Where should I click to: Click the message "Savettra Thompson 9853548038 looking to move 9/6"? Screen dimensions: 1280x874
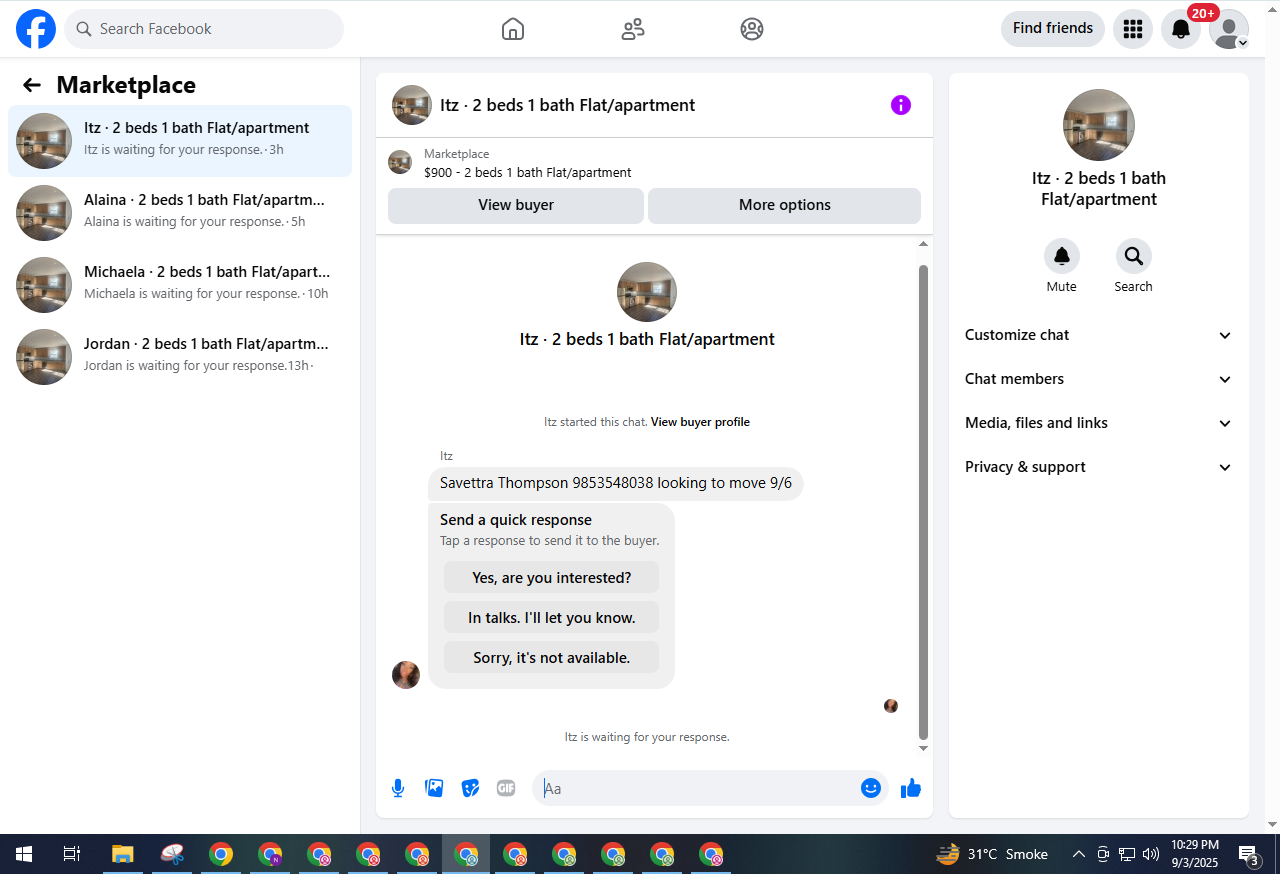pos(616,483)
